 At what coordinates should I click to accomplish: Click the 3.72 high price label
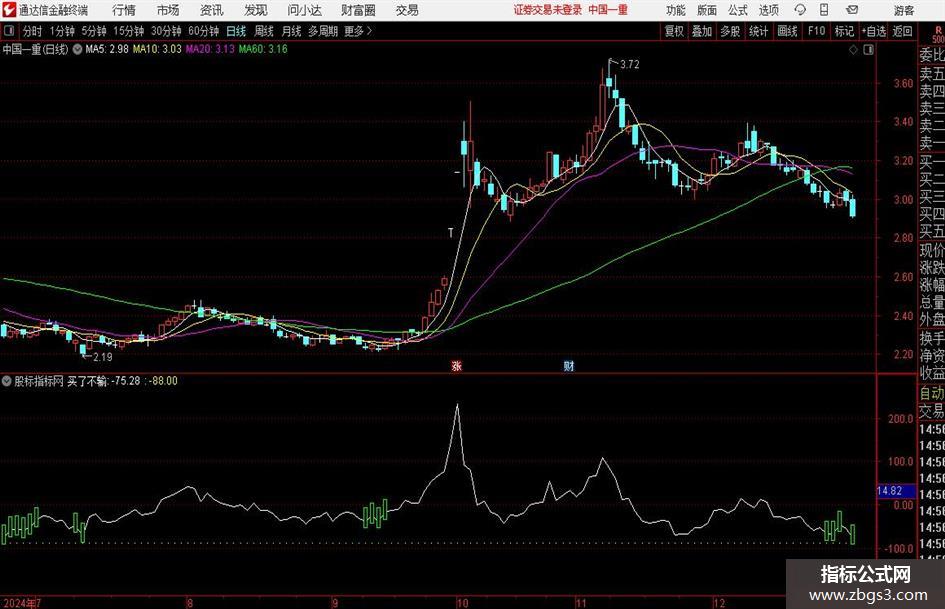629,65
